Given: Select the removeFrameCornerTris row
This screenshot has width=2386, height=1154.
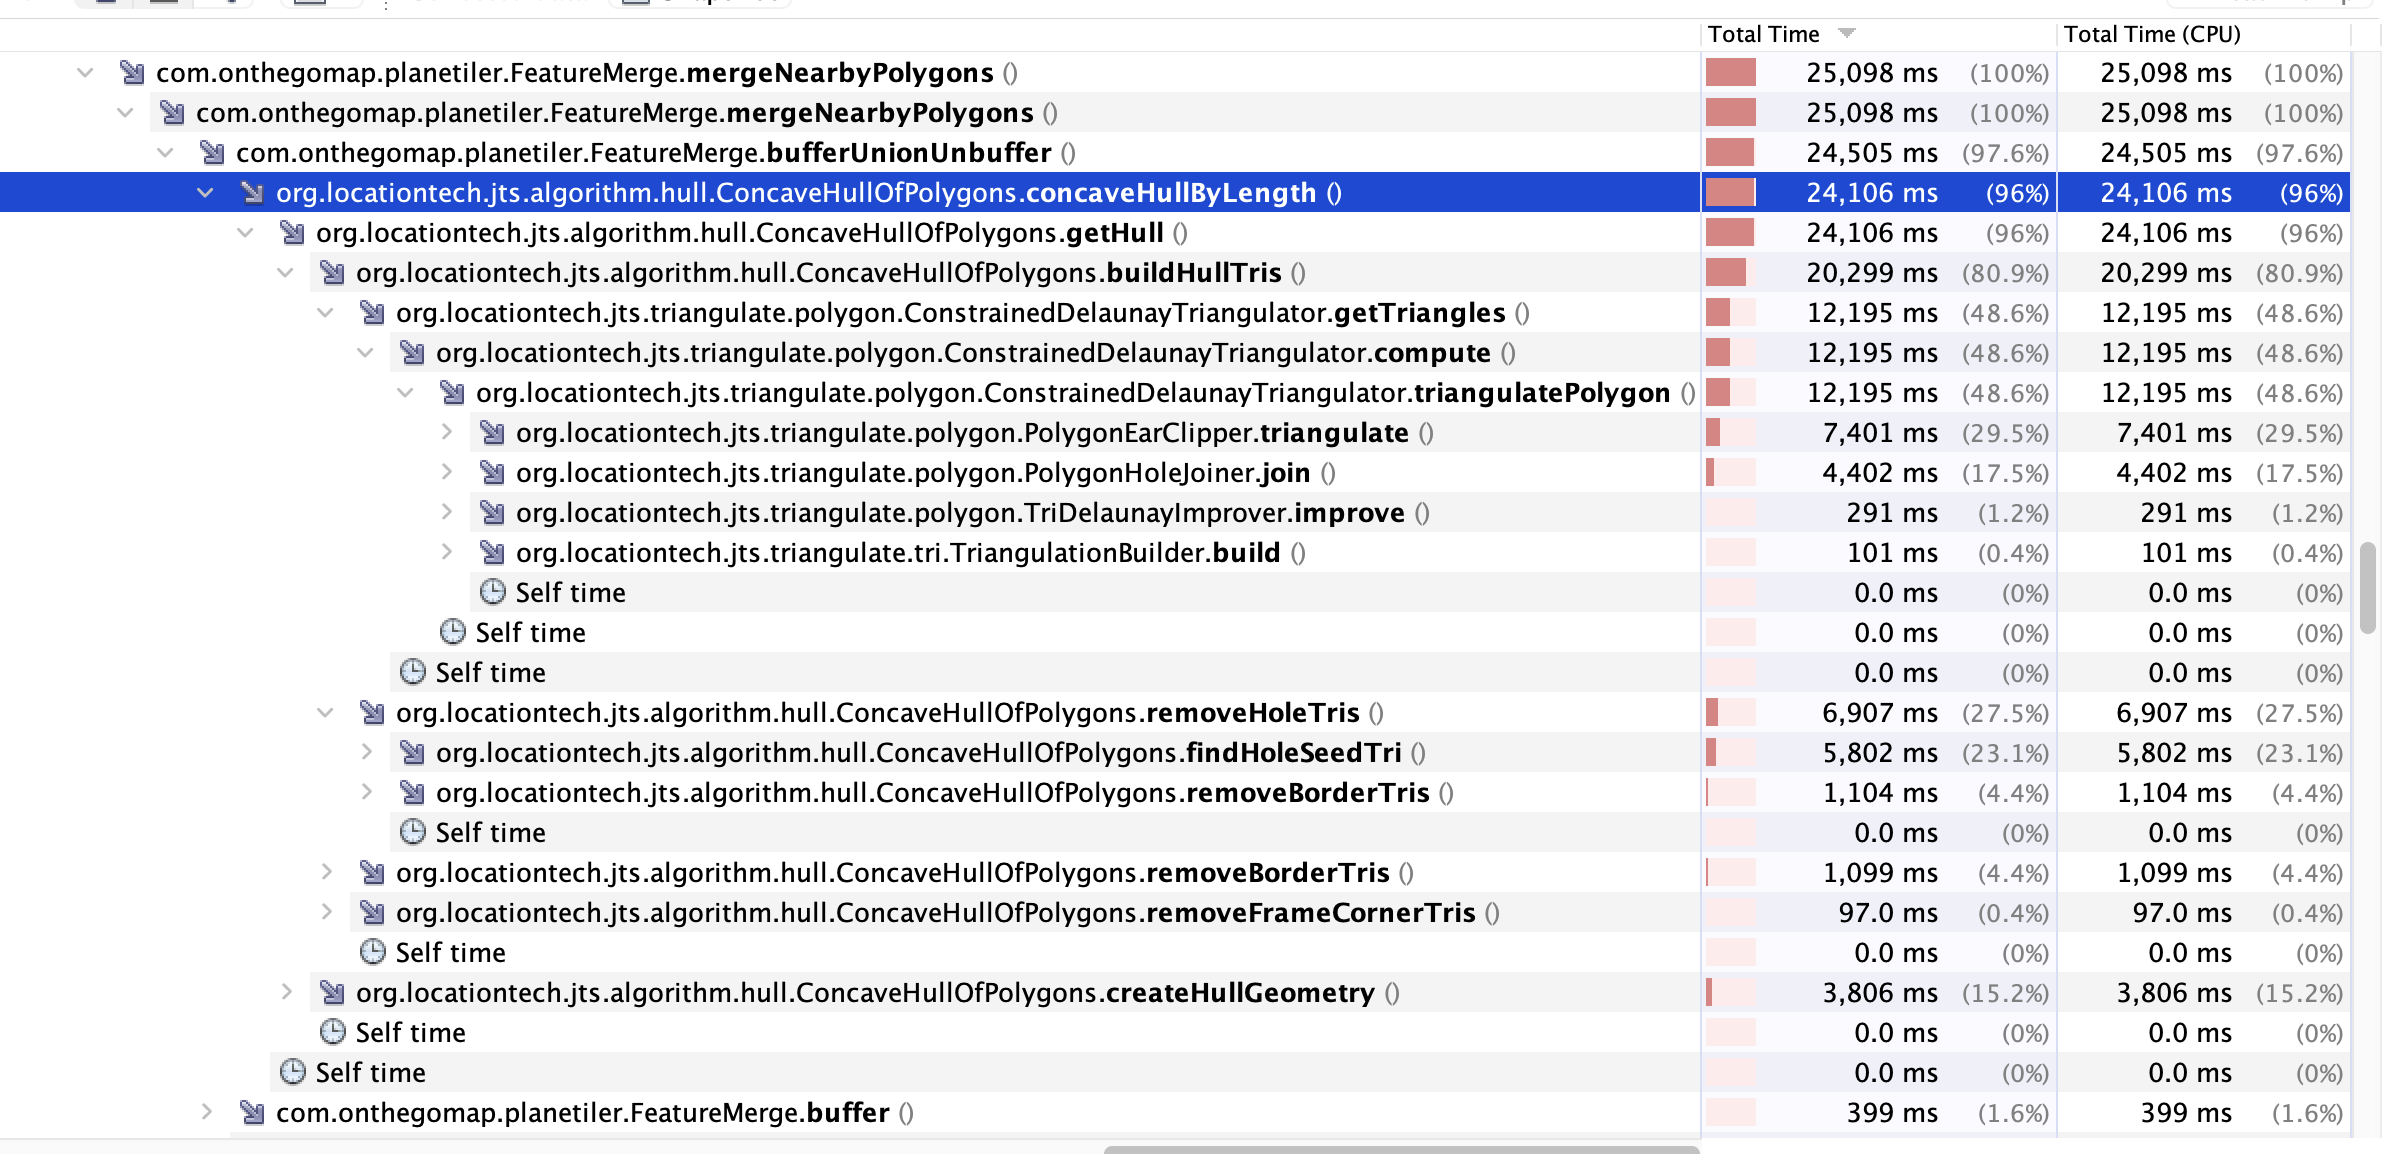Looking at the screenshot, I should (x=900, y=912).
